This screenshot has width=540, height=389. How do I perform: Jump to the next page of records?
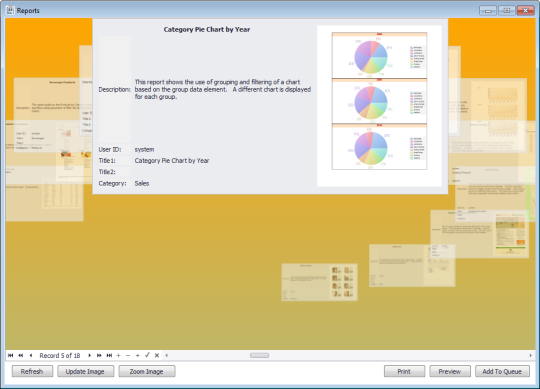pos(99,355)
